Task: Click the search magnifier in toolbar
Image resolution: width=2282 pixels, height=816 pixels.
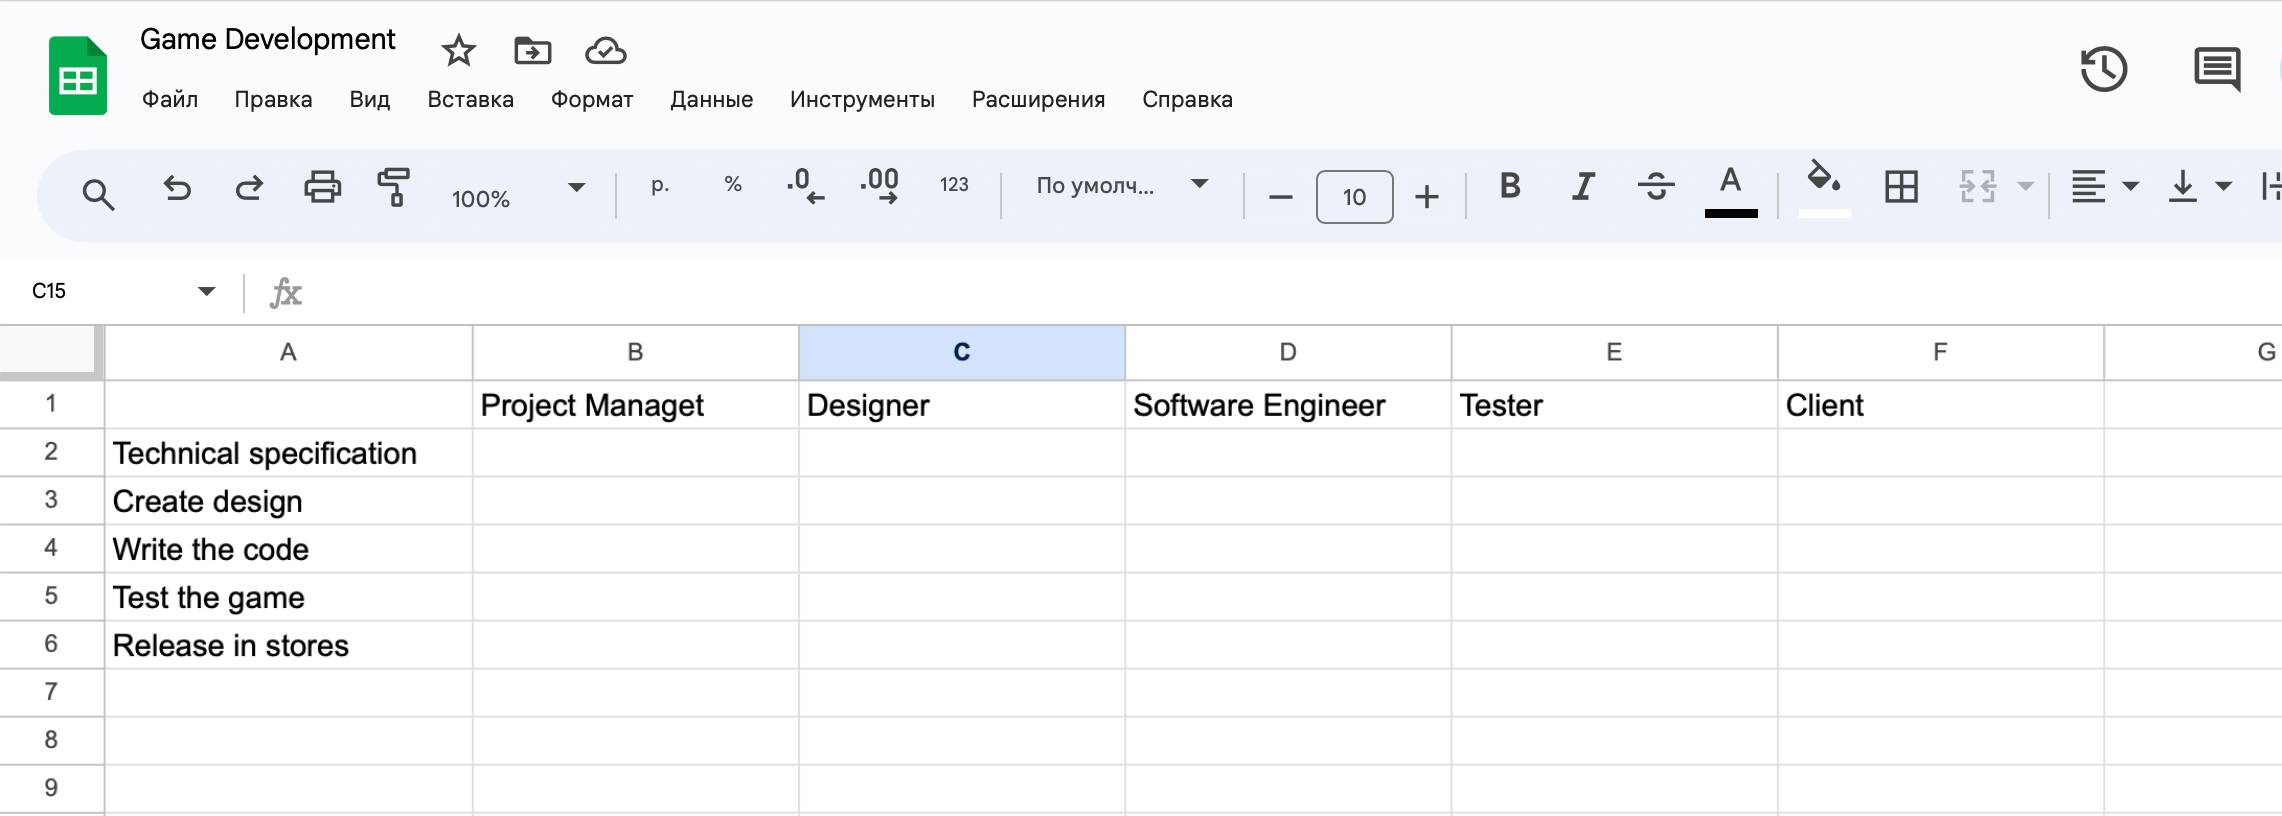Action: [98, 194]
